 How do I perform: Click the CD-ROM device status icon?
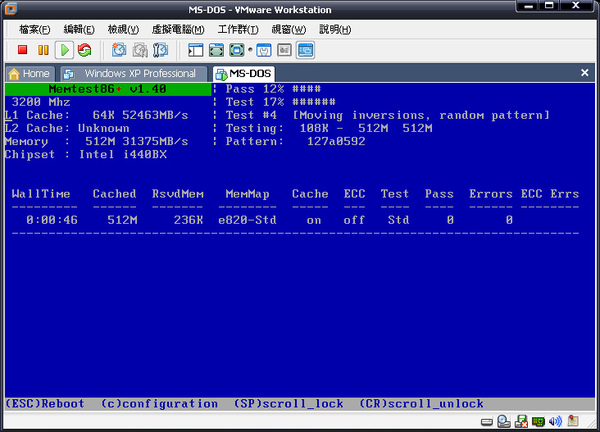(504, 421)
